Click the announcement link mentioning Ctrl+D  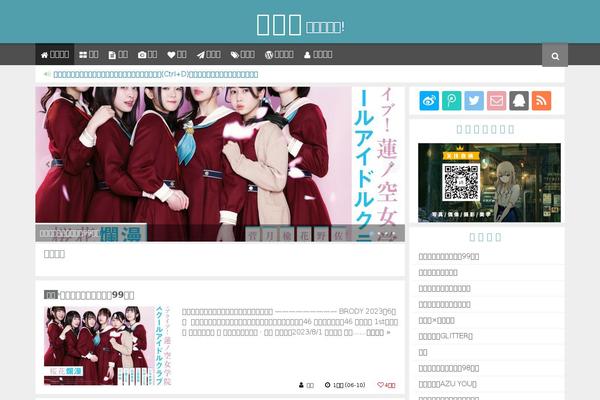point(156,74)
